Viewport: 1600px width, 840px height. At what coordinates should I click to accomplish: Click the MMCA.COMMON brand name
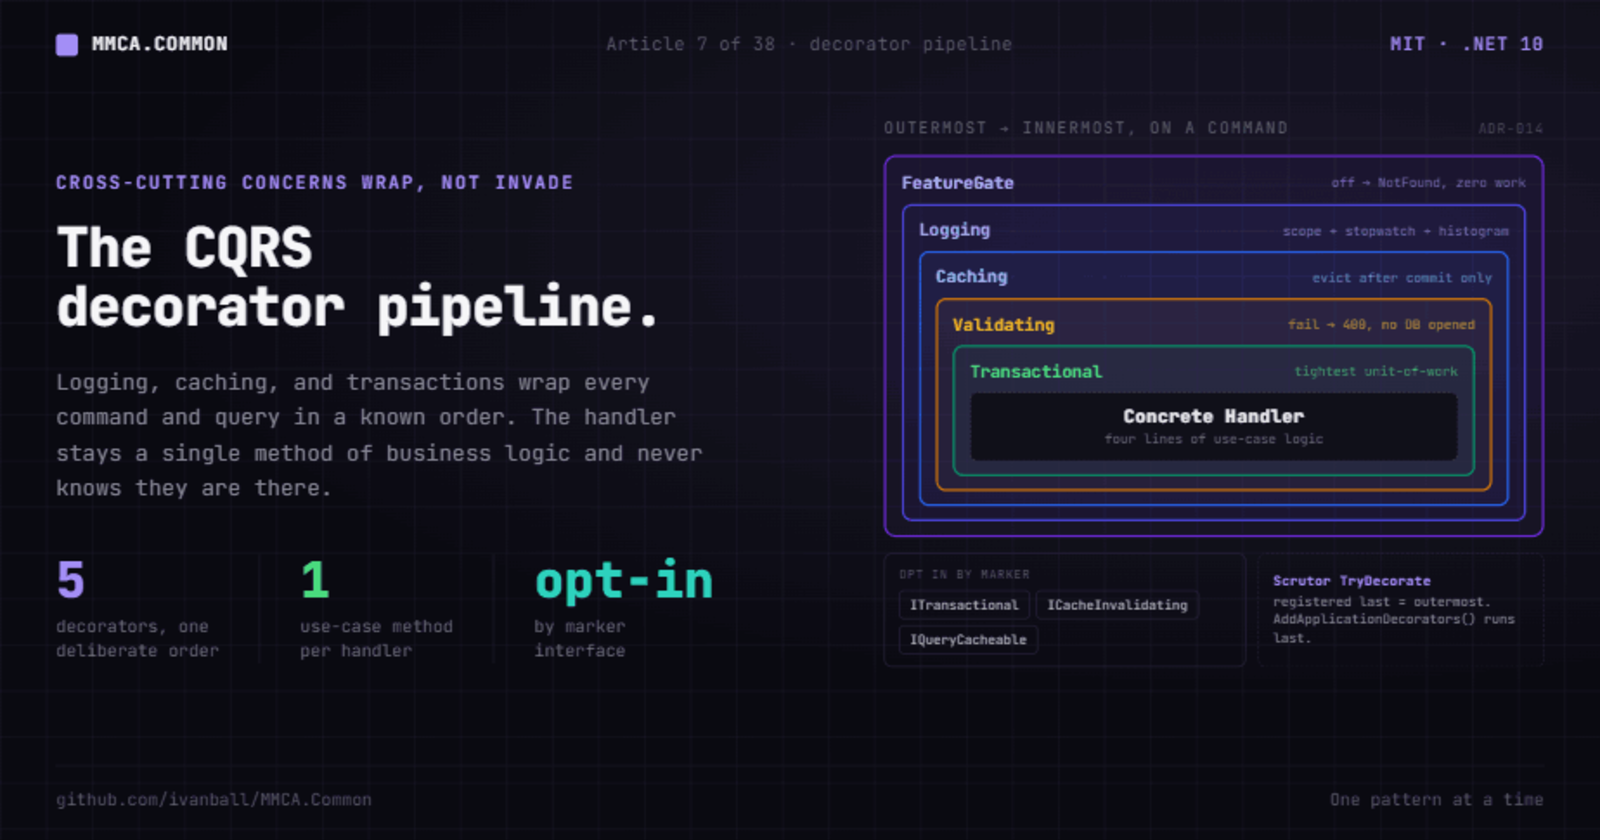pos(159,44)
